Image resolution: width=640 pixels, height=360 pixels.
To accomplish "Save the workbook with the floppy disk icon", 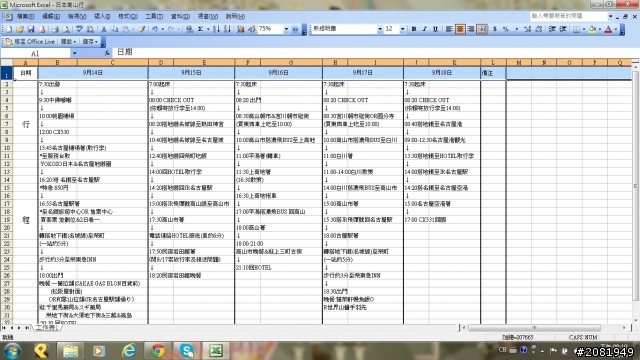I will pyautogui.click(x=31, y=29).
